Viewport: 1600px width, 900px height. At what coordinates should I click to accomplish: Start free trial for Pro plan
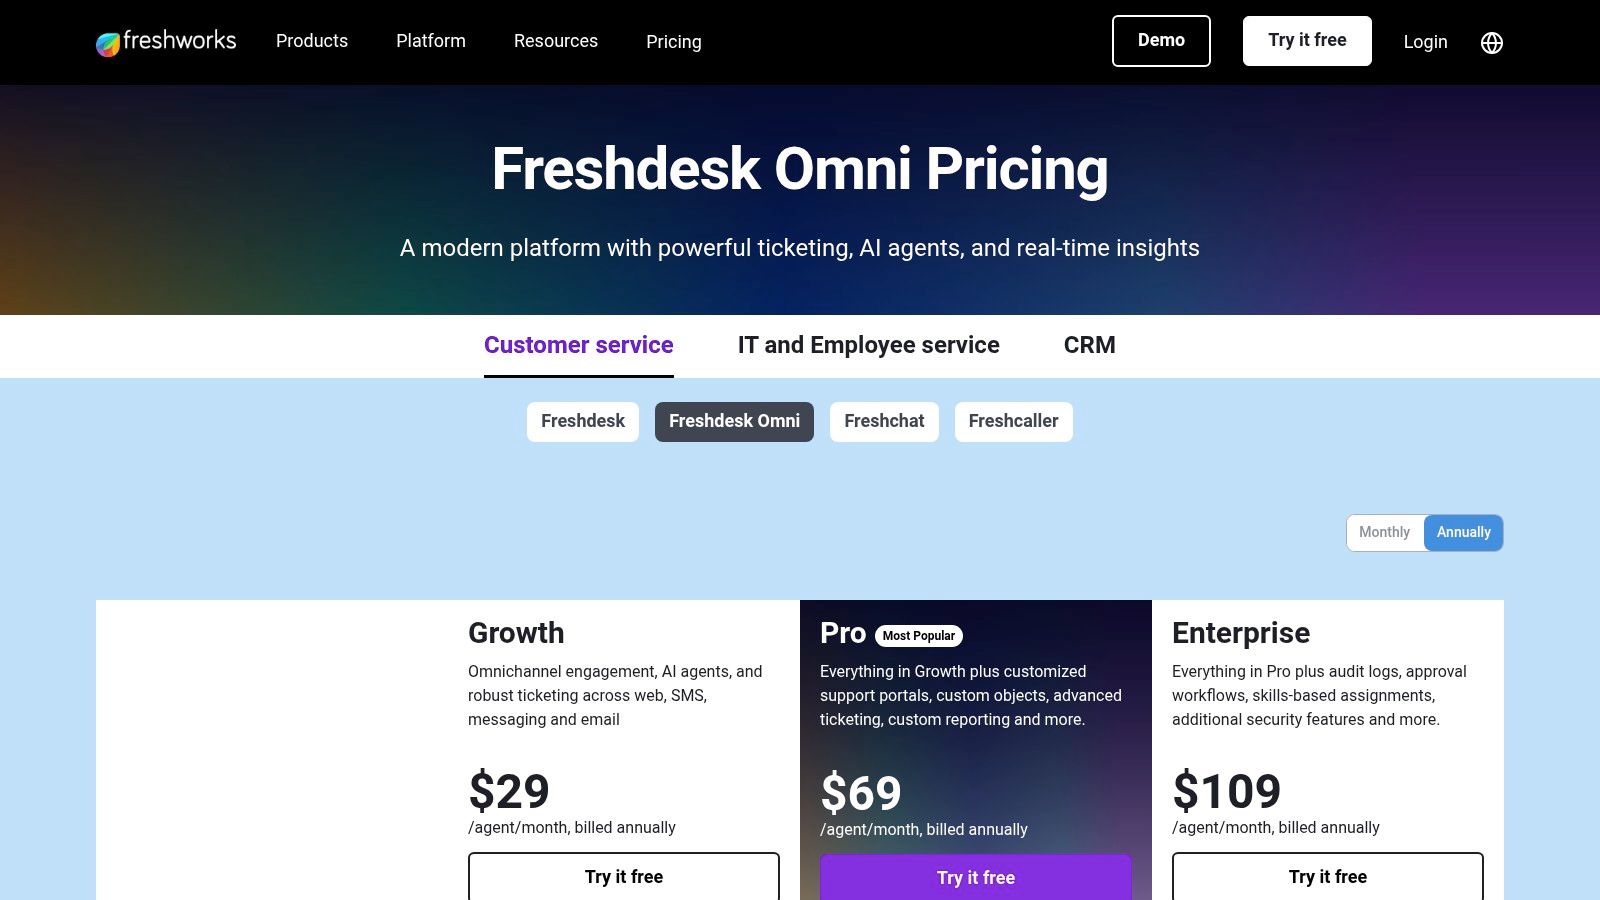[975, 877]
